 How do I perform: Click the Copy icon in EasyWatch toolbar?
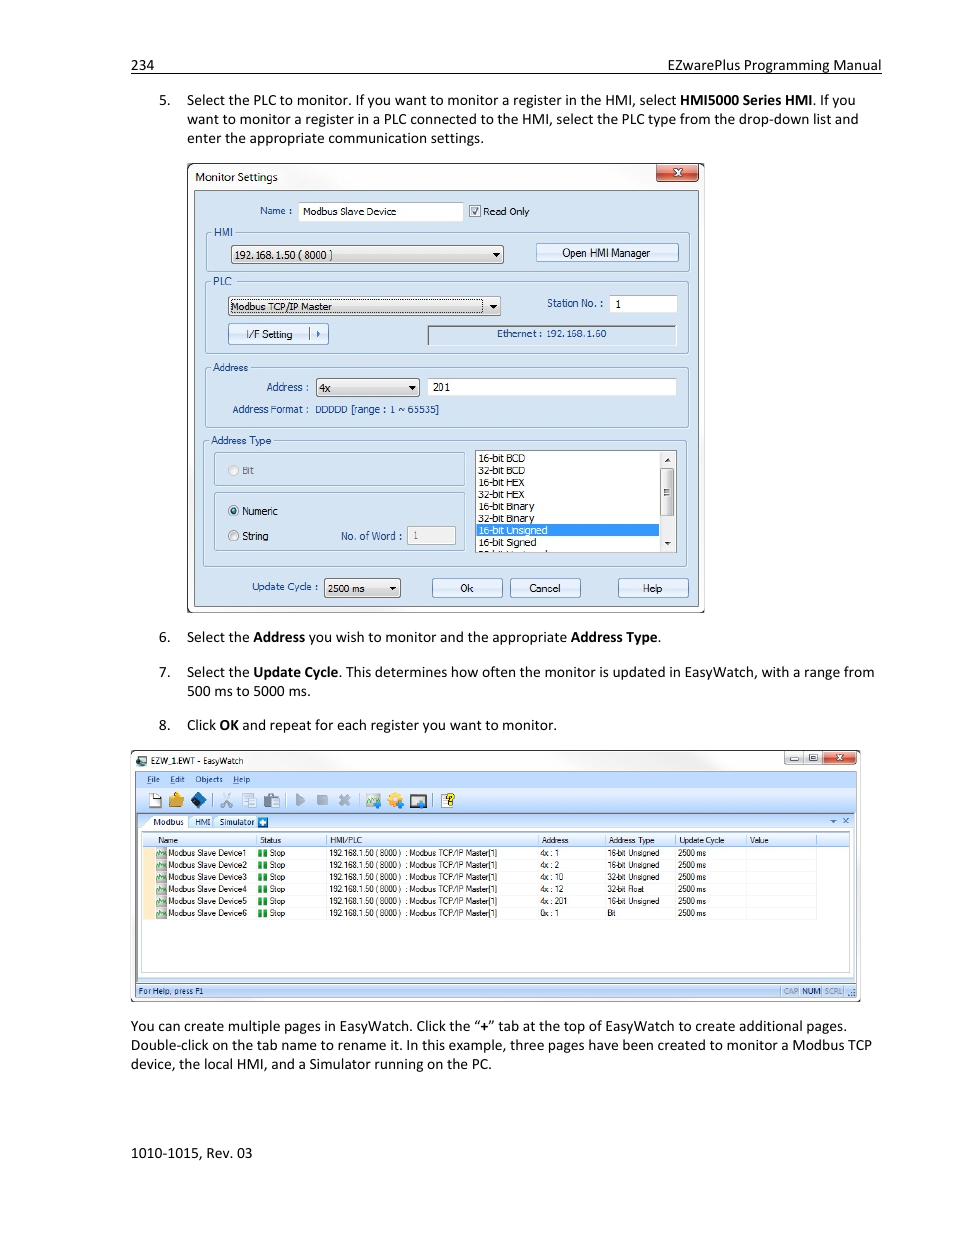249,800
